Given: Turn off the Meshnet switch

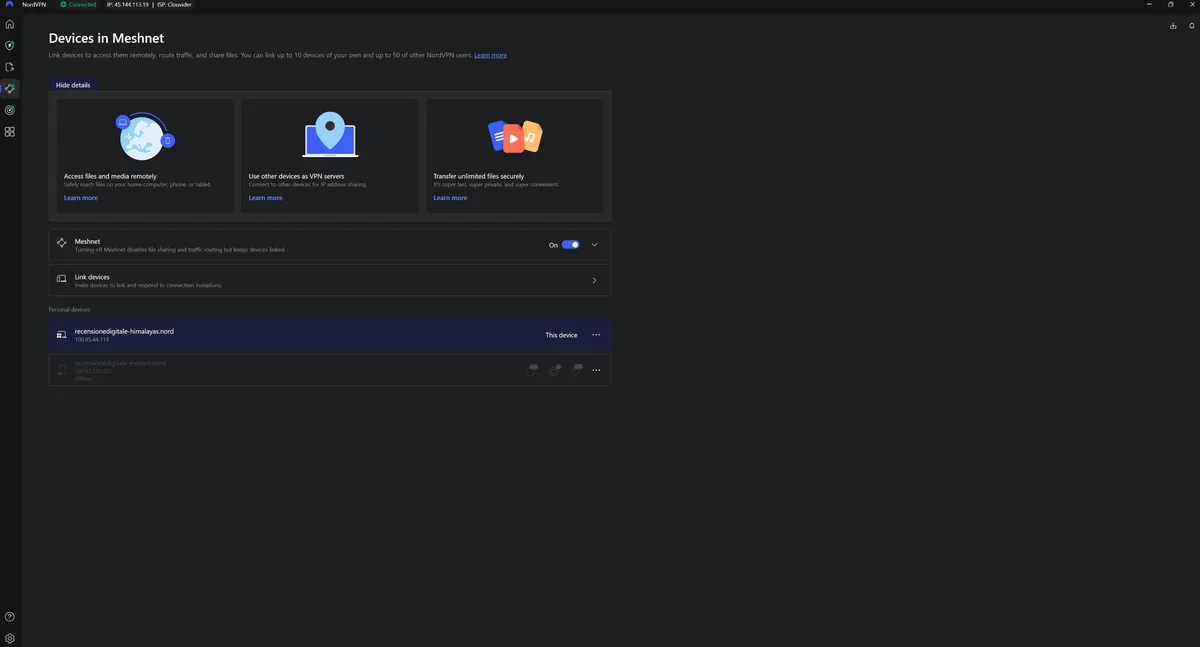Looking at the screenshot, I should click(x=570, y=245).
